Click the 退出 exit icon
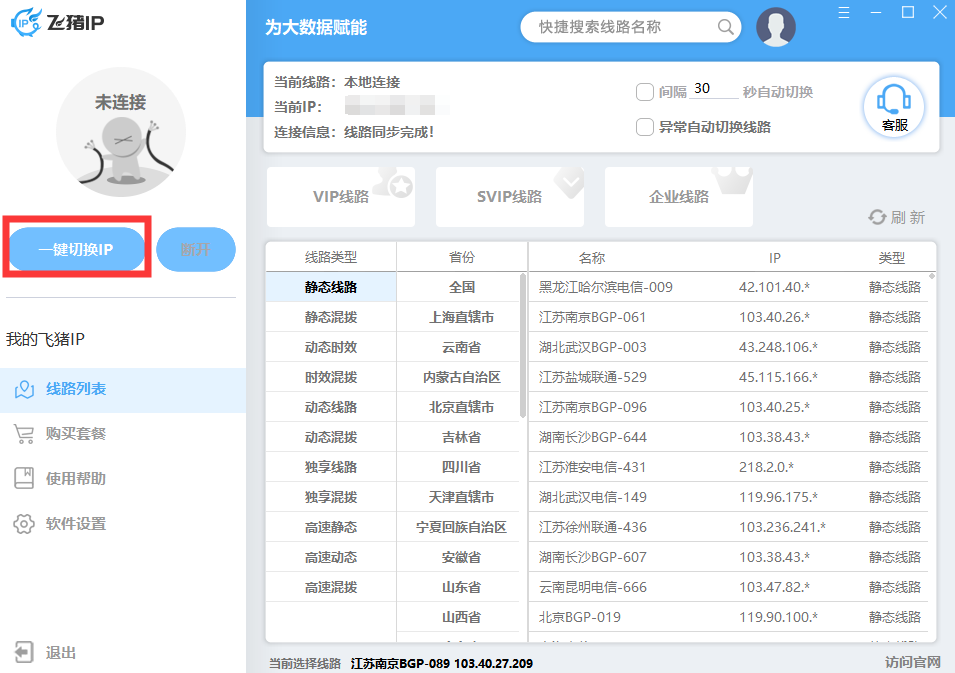The width and height of the screenshot is (955, 673). coord(24,652)
